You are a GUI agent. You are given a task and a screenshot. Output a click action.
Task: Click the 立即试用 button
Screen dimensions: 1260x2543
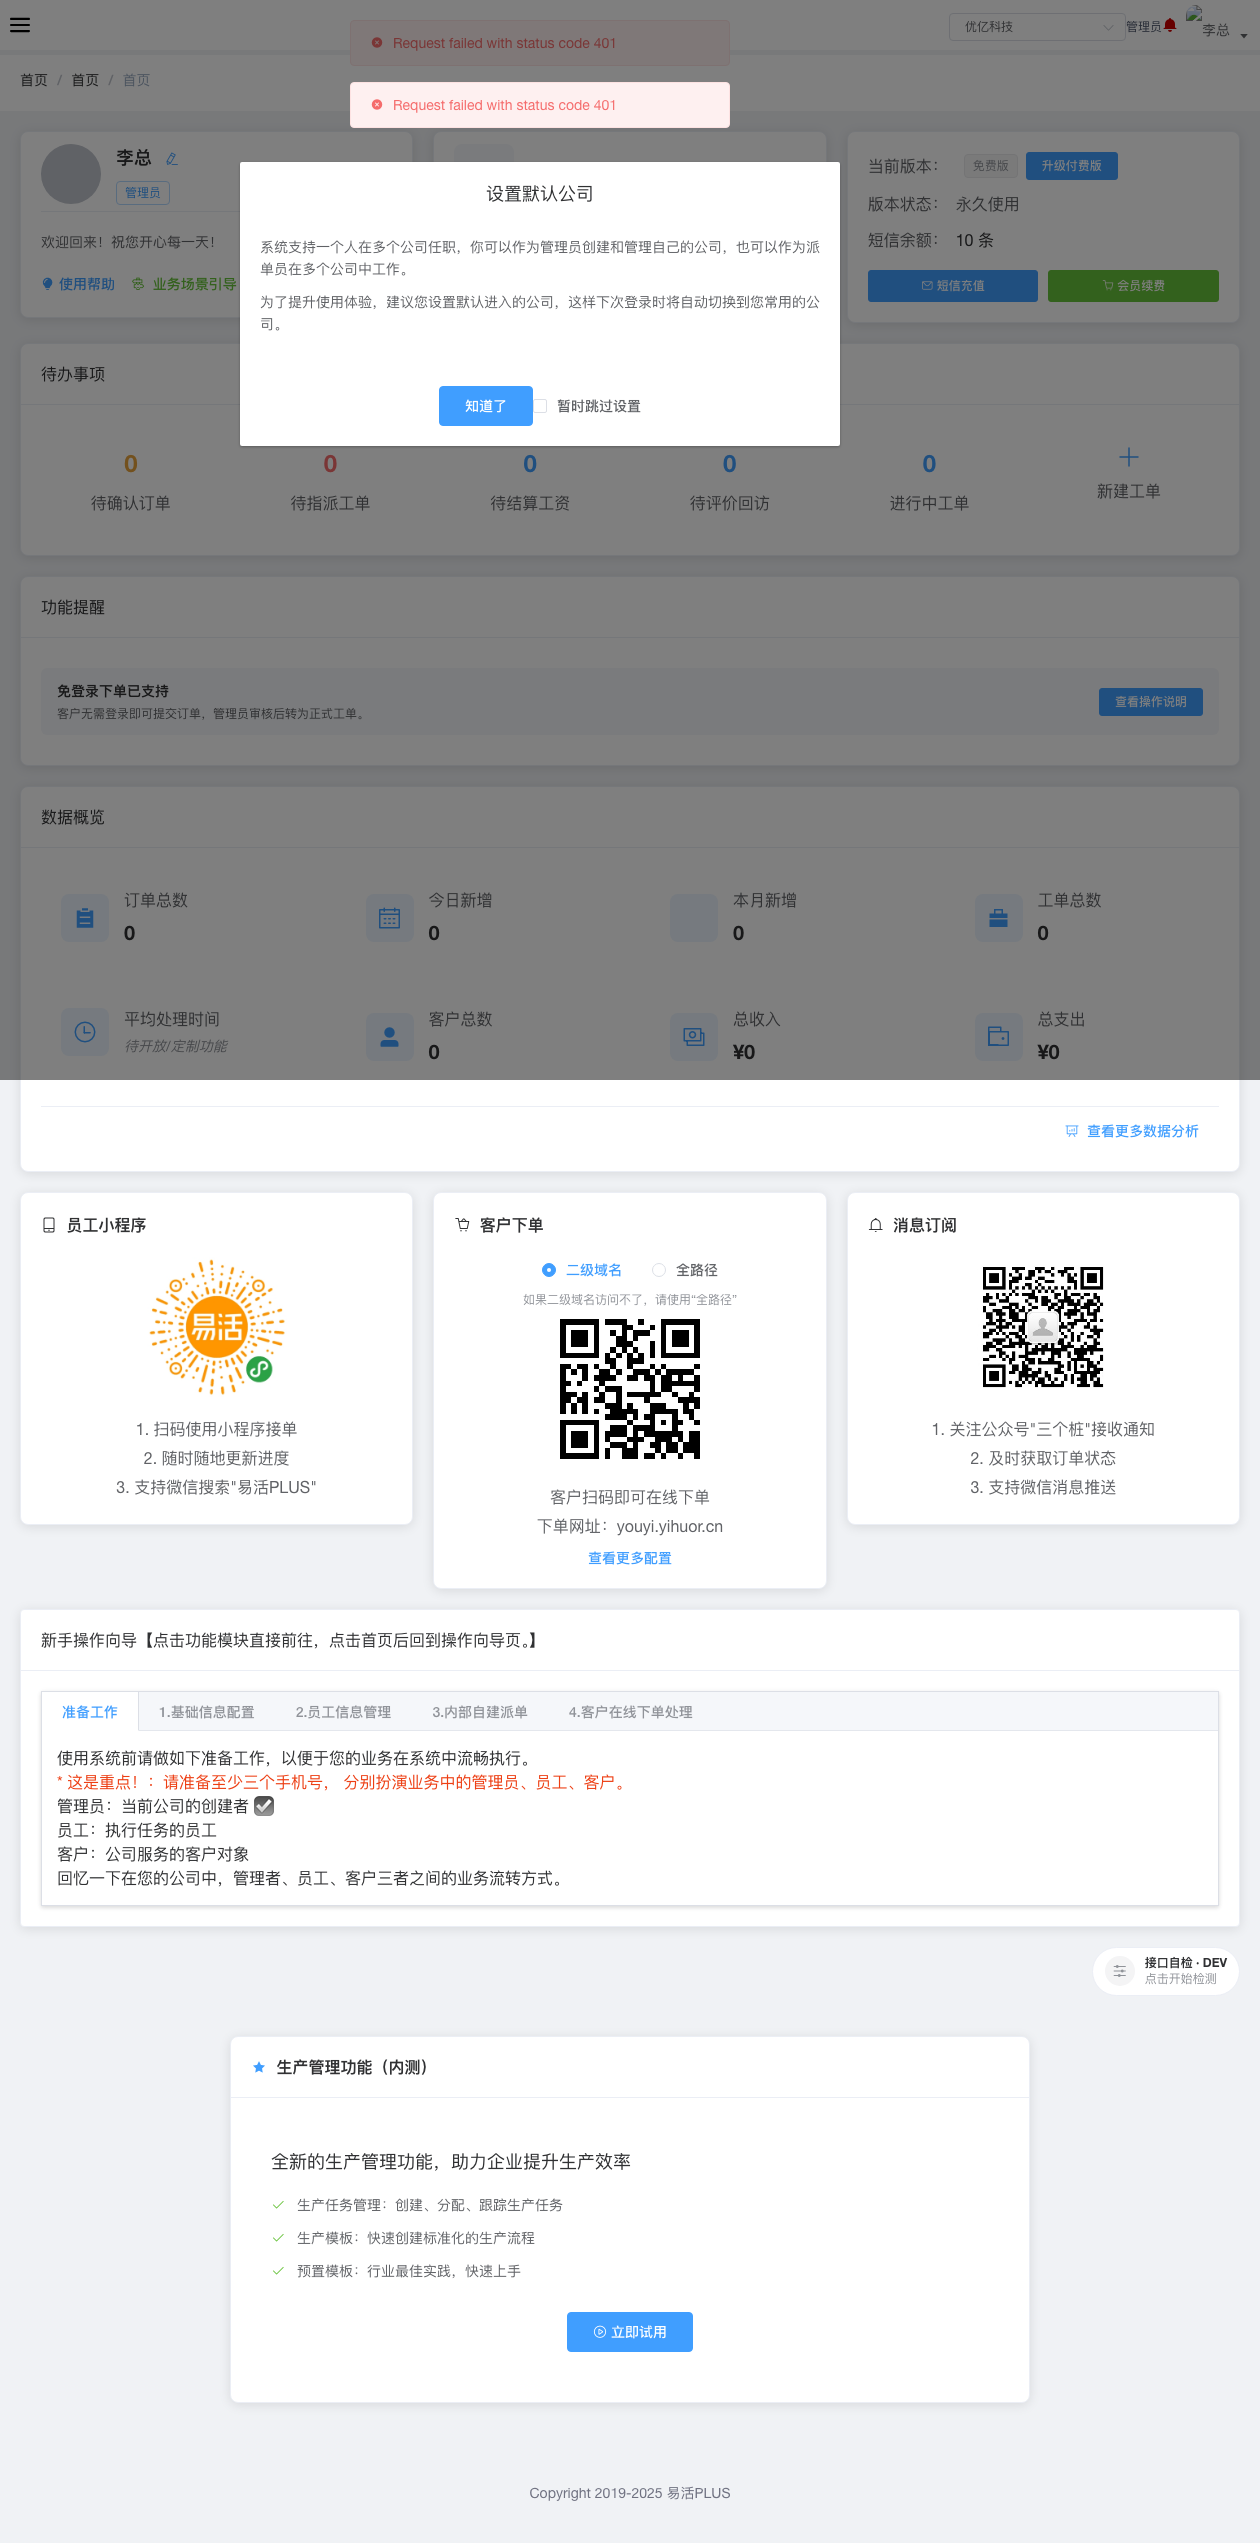coord(630,2332)
